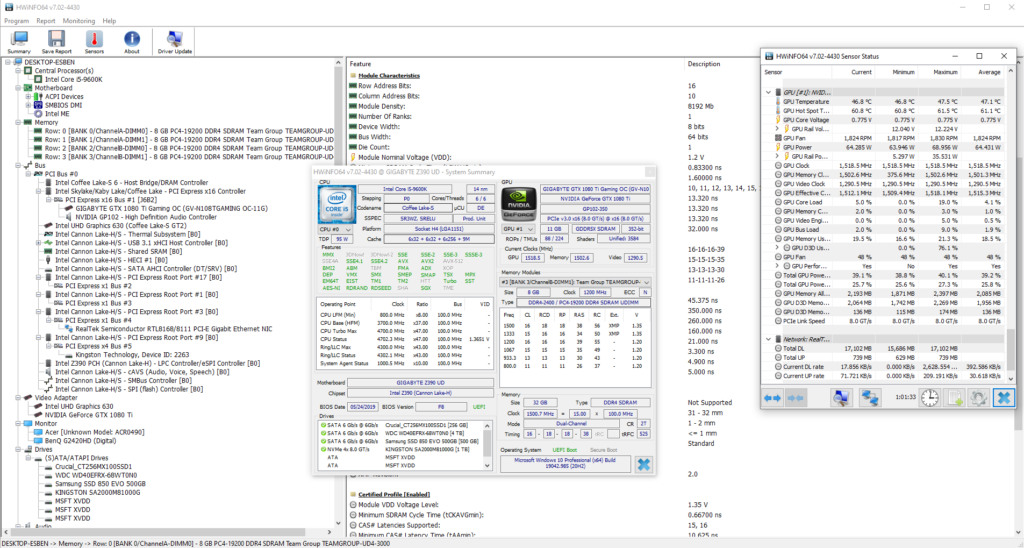Screen dimensions: 1024x548
Task: Click expand-columns arrows in Sensor Status
Action: 773,397
